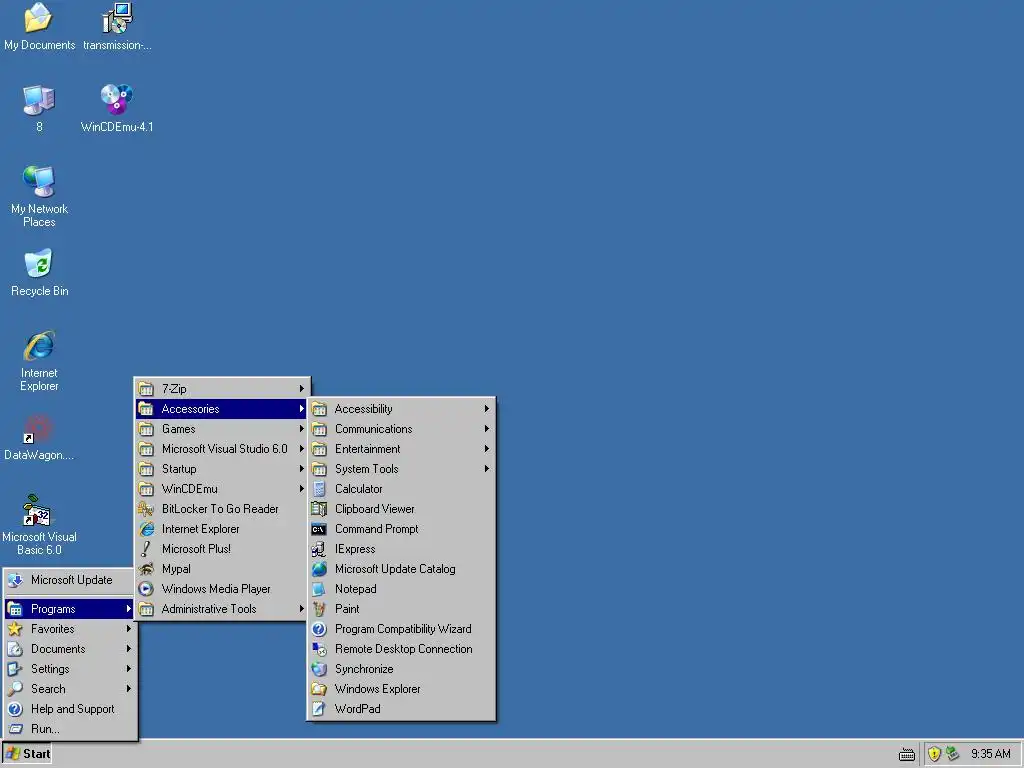Expand Microsoft Visual Studio 6.0 submenu arrow
Screen dimensions: 1024x768
[302, 449]
